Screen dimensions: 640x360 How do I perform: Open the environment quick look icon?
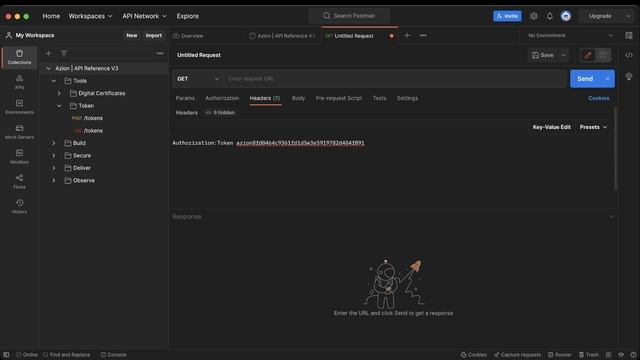pyautogui.click(x=629, y=36)
